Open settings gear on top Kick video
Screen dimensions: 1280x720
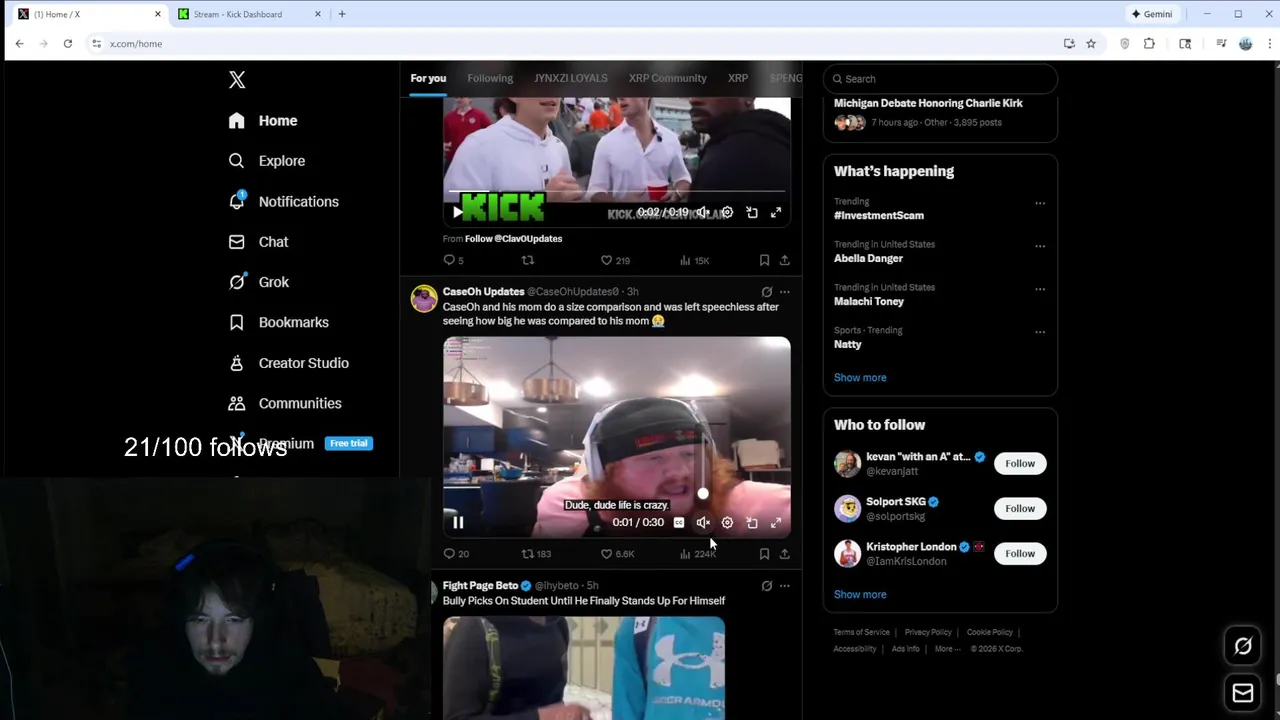(727, 212)
